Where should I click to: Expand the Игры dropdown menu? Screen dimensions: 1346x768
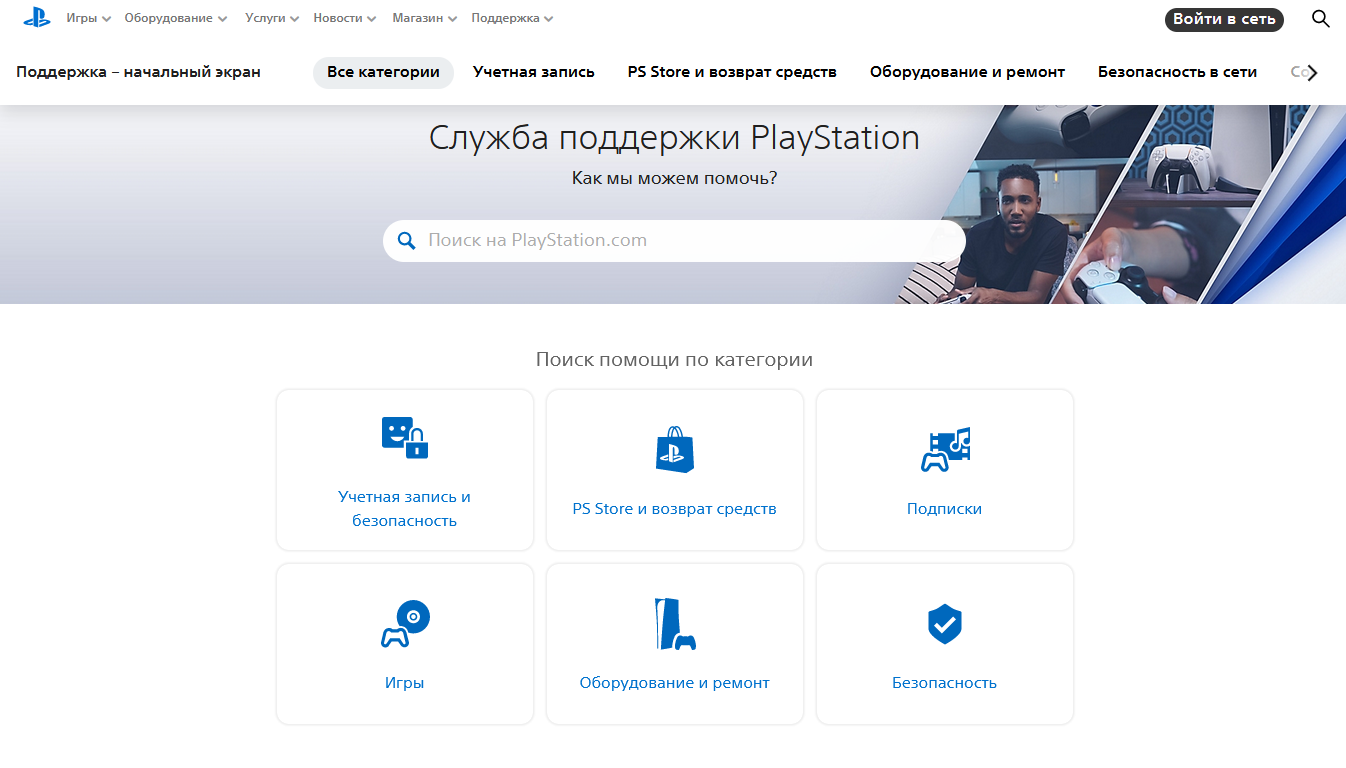(x=89, y=18)
